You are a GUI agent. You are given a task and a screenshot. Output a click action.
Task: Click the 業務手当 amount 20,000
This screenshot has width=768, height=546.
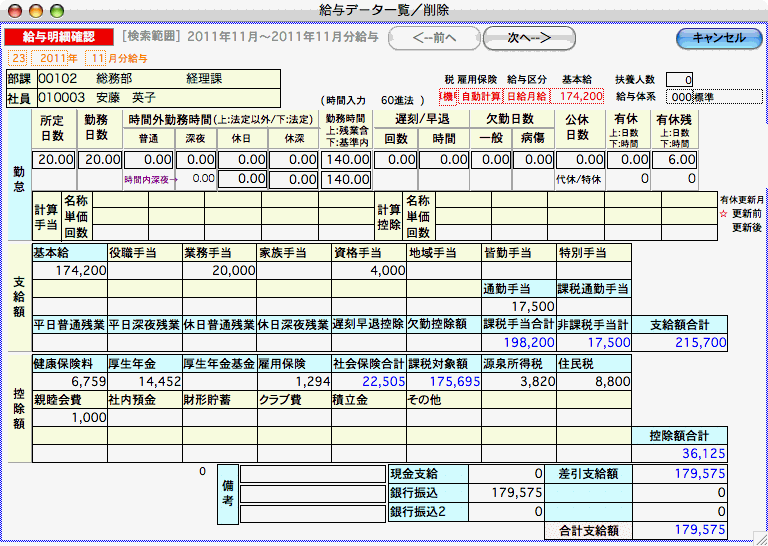pyautogui.click(x=220, y=270)
